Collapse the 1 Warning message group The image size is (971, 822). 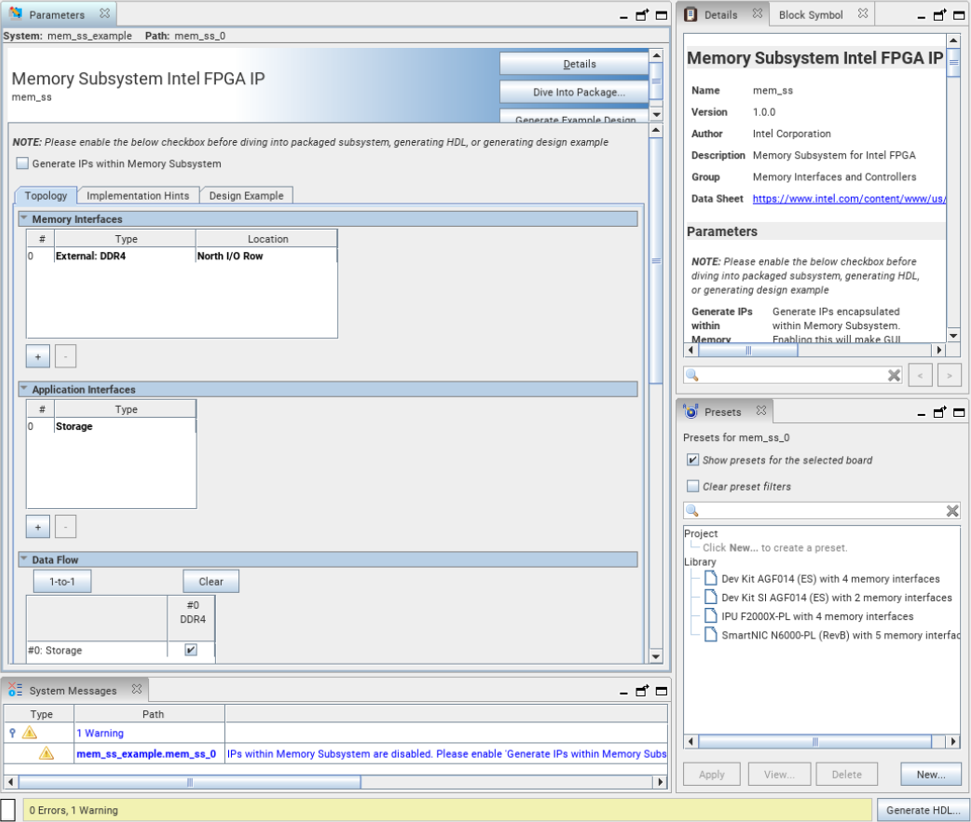click(12, 733)
